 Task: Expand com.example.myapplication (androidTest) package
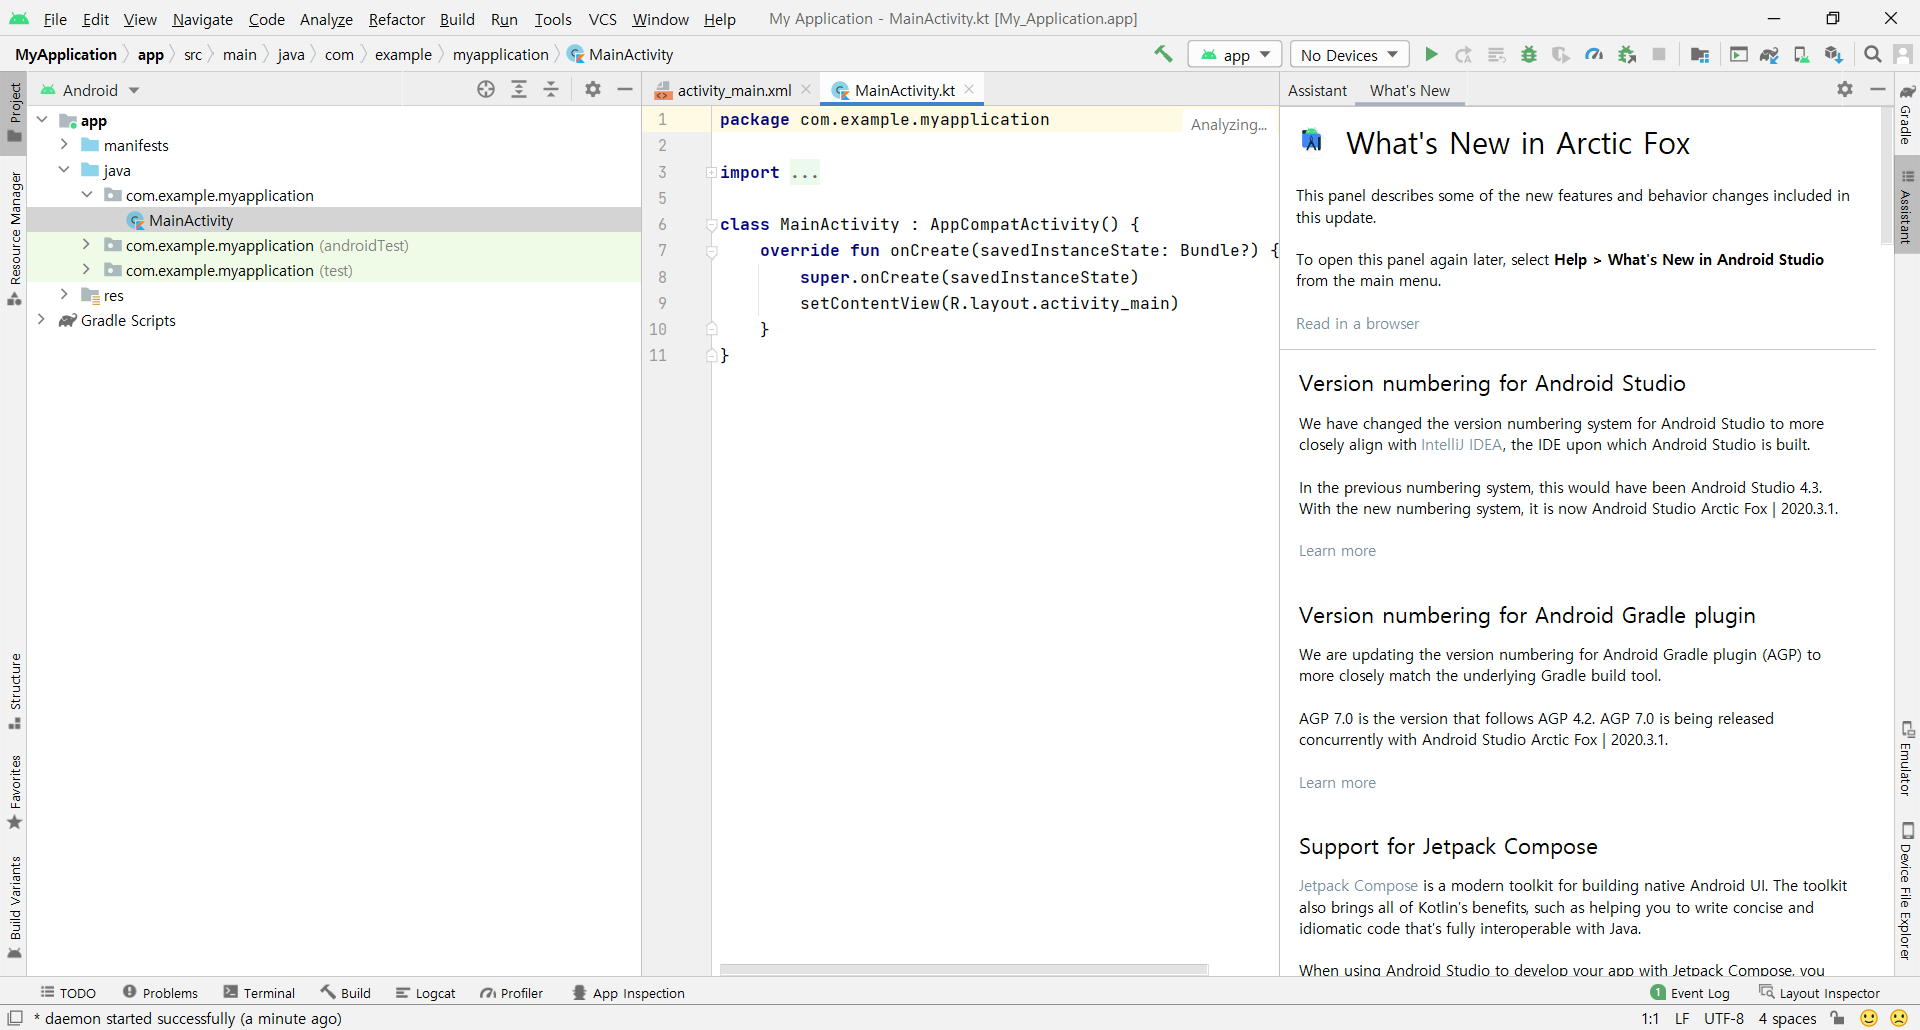[x=86, y=245]
